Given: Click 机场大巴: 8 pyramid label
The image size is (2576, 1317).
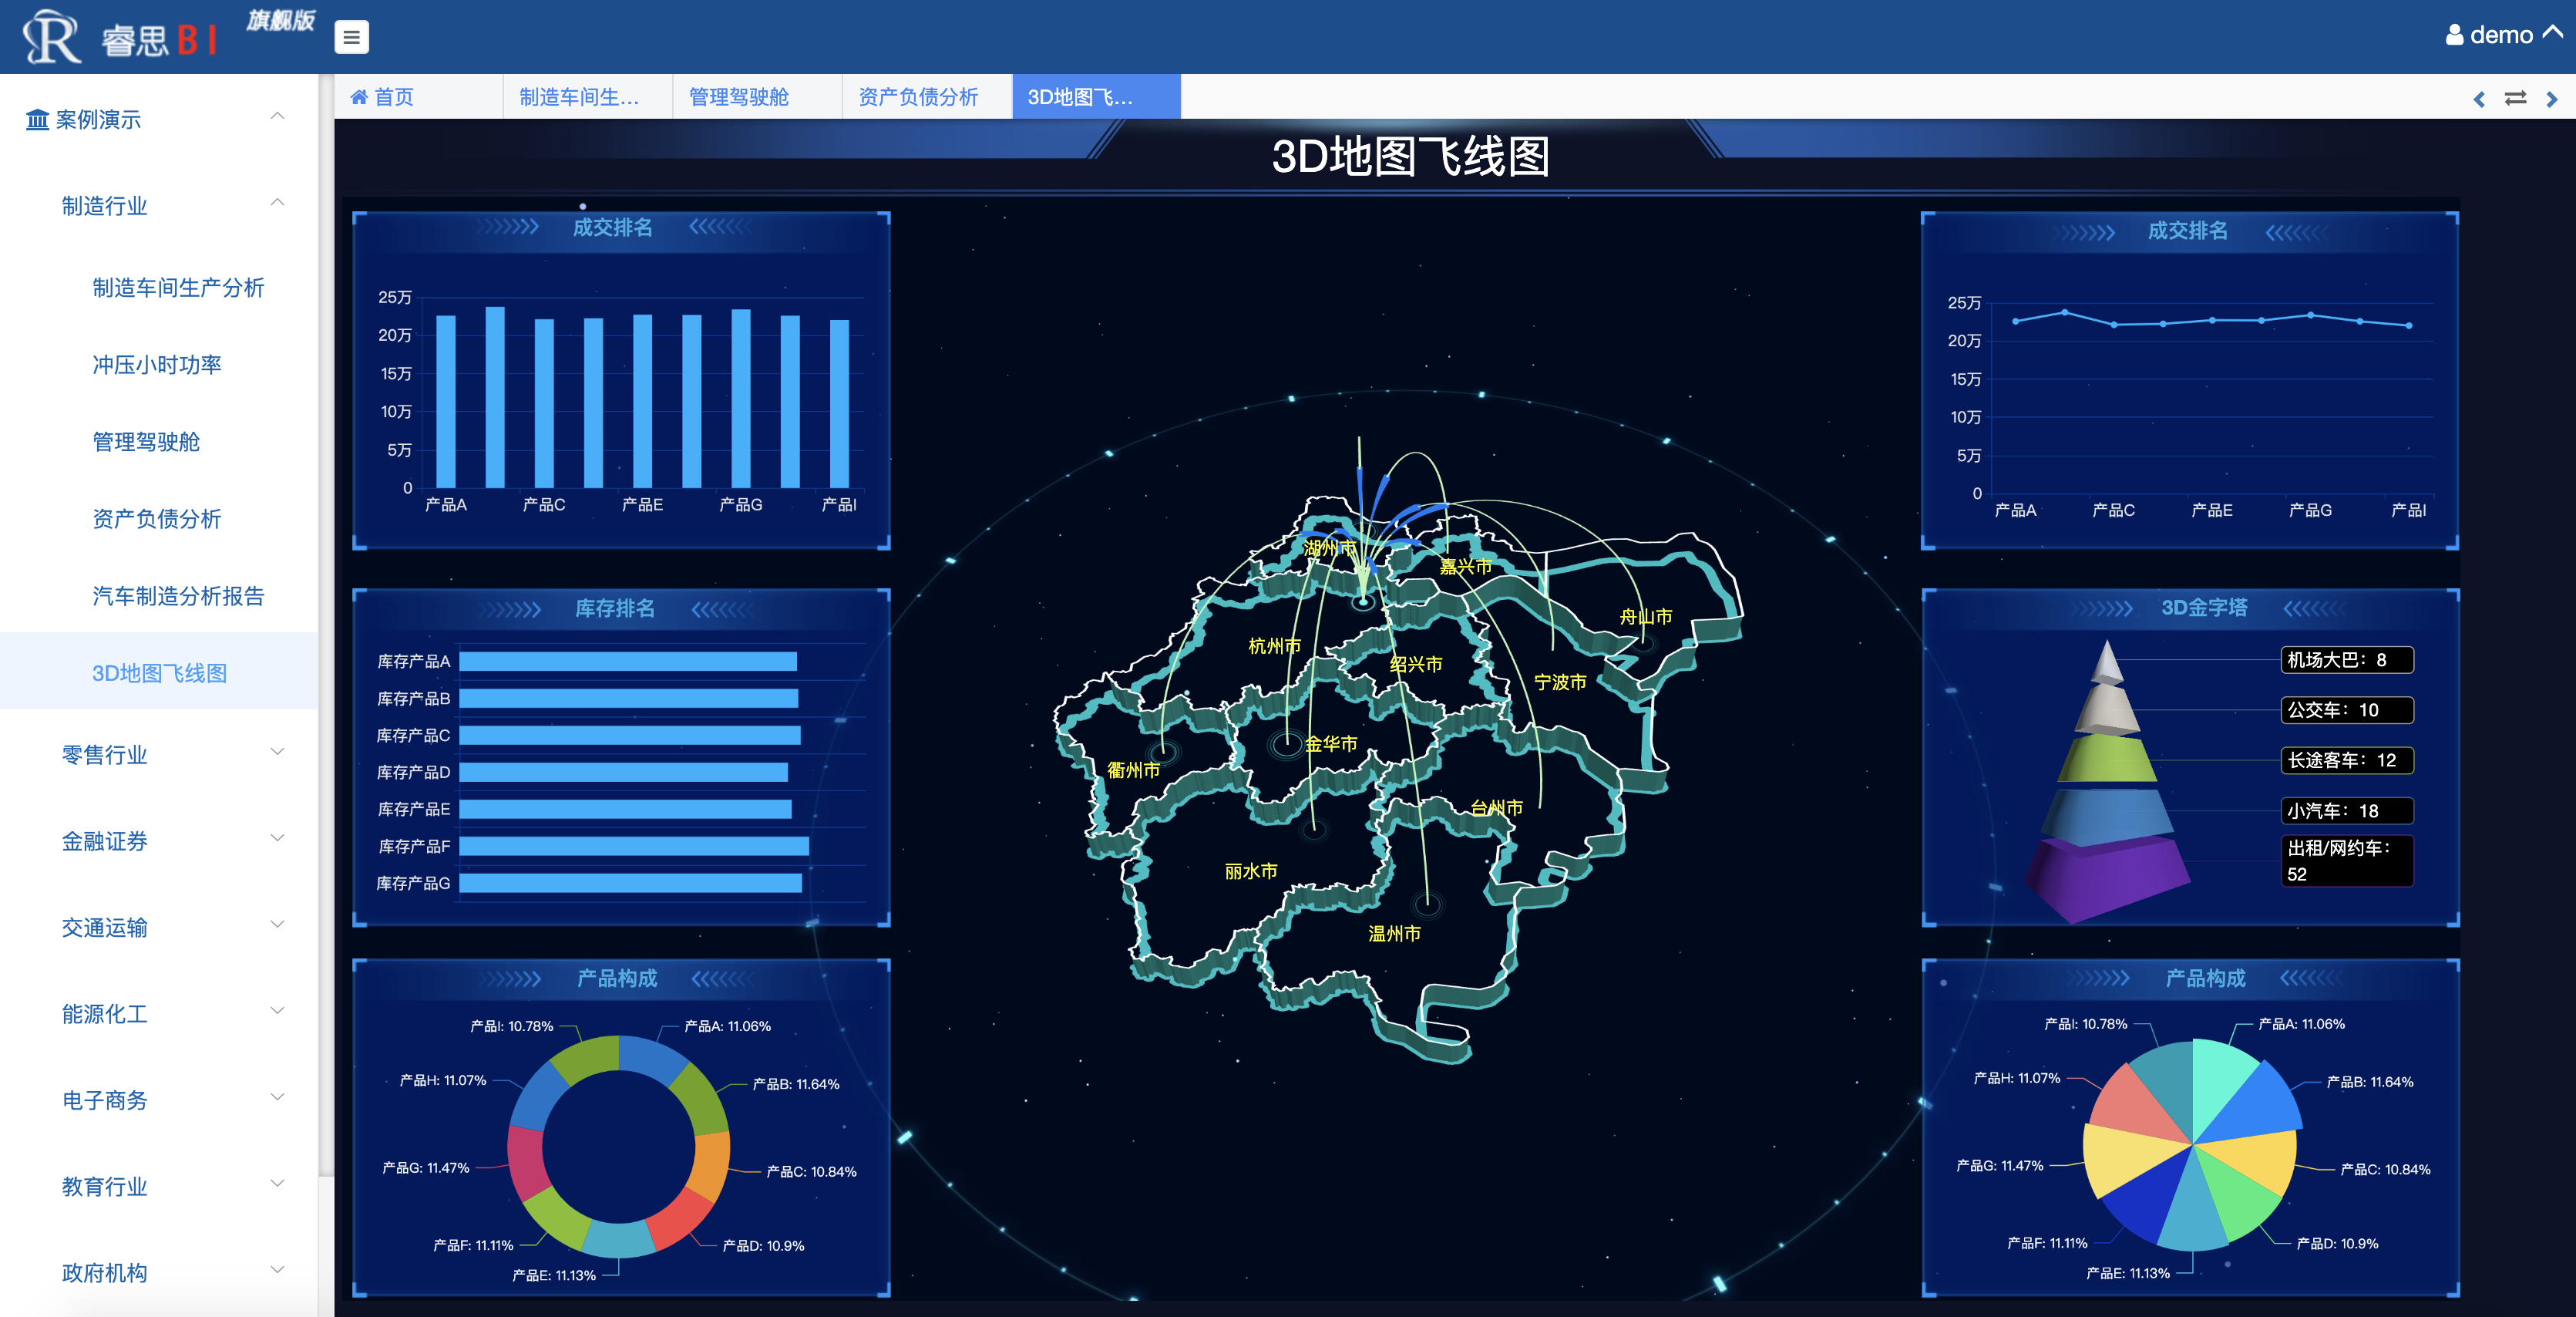Looking at the screenshot, I should pos(2346,660).
